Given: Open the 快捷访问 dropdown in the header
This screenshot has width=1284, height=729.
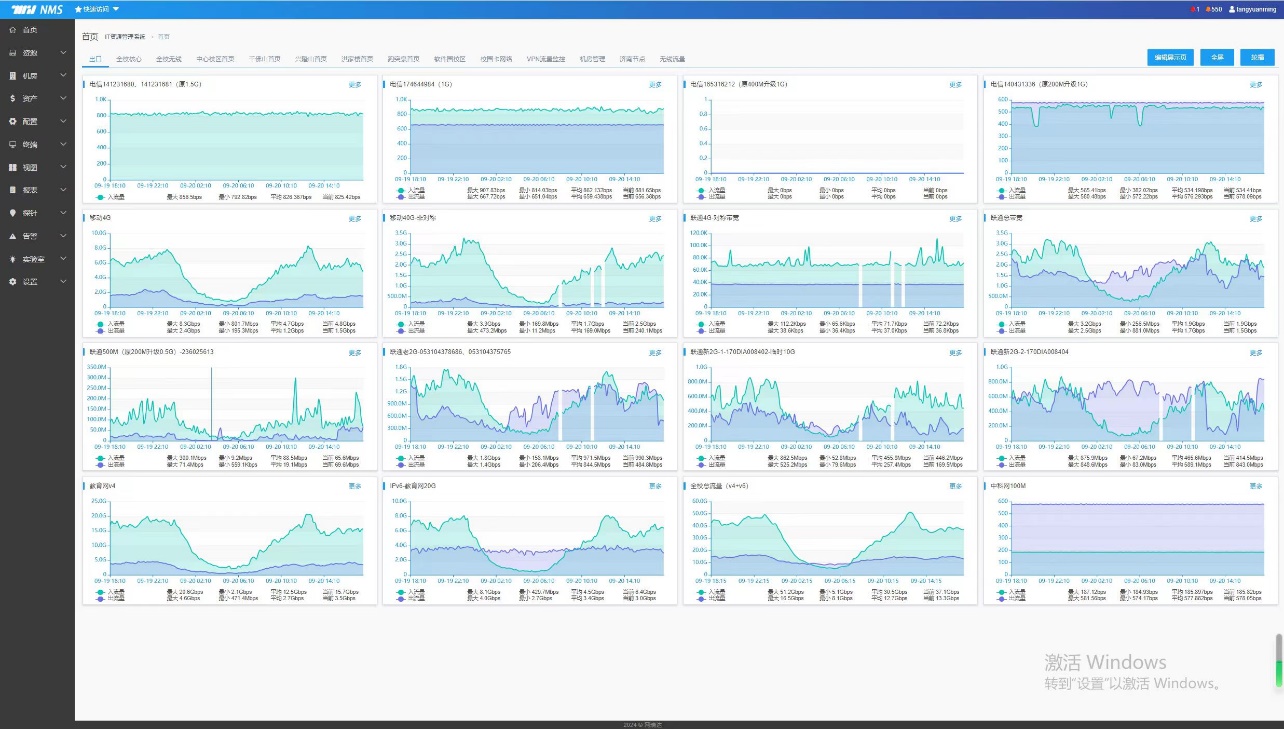Looking at the screenshot, I should coord(97,9).
